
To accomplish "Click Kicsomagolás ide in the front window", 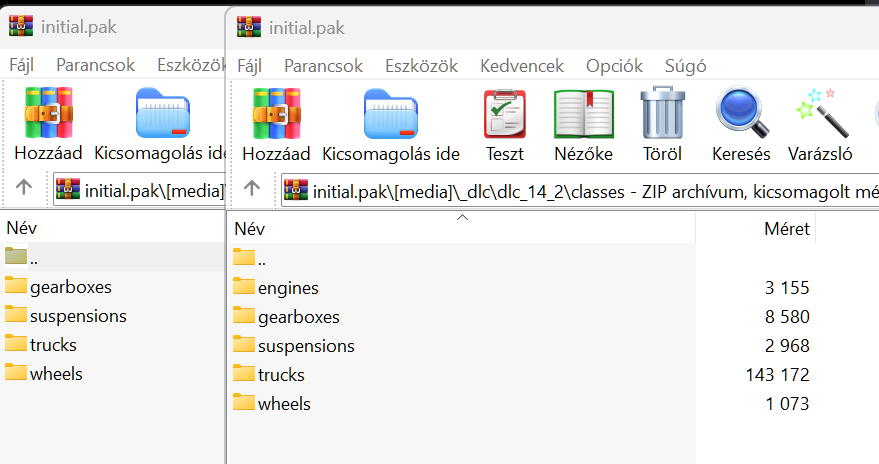I will [391, 125].
